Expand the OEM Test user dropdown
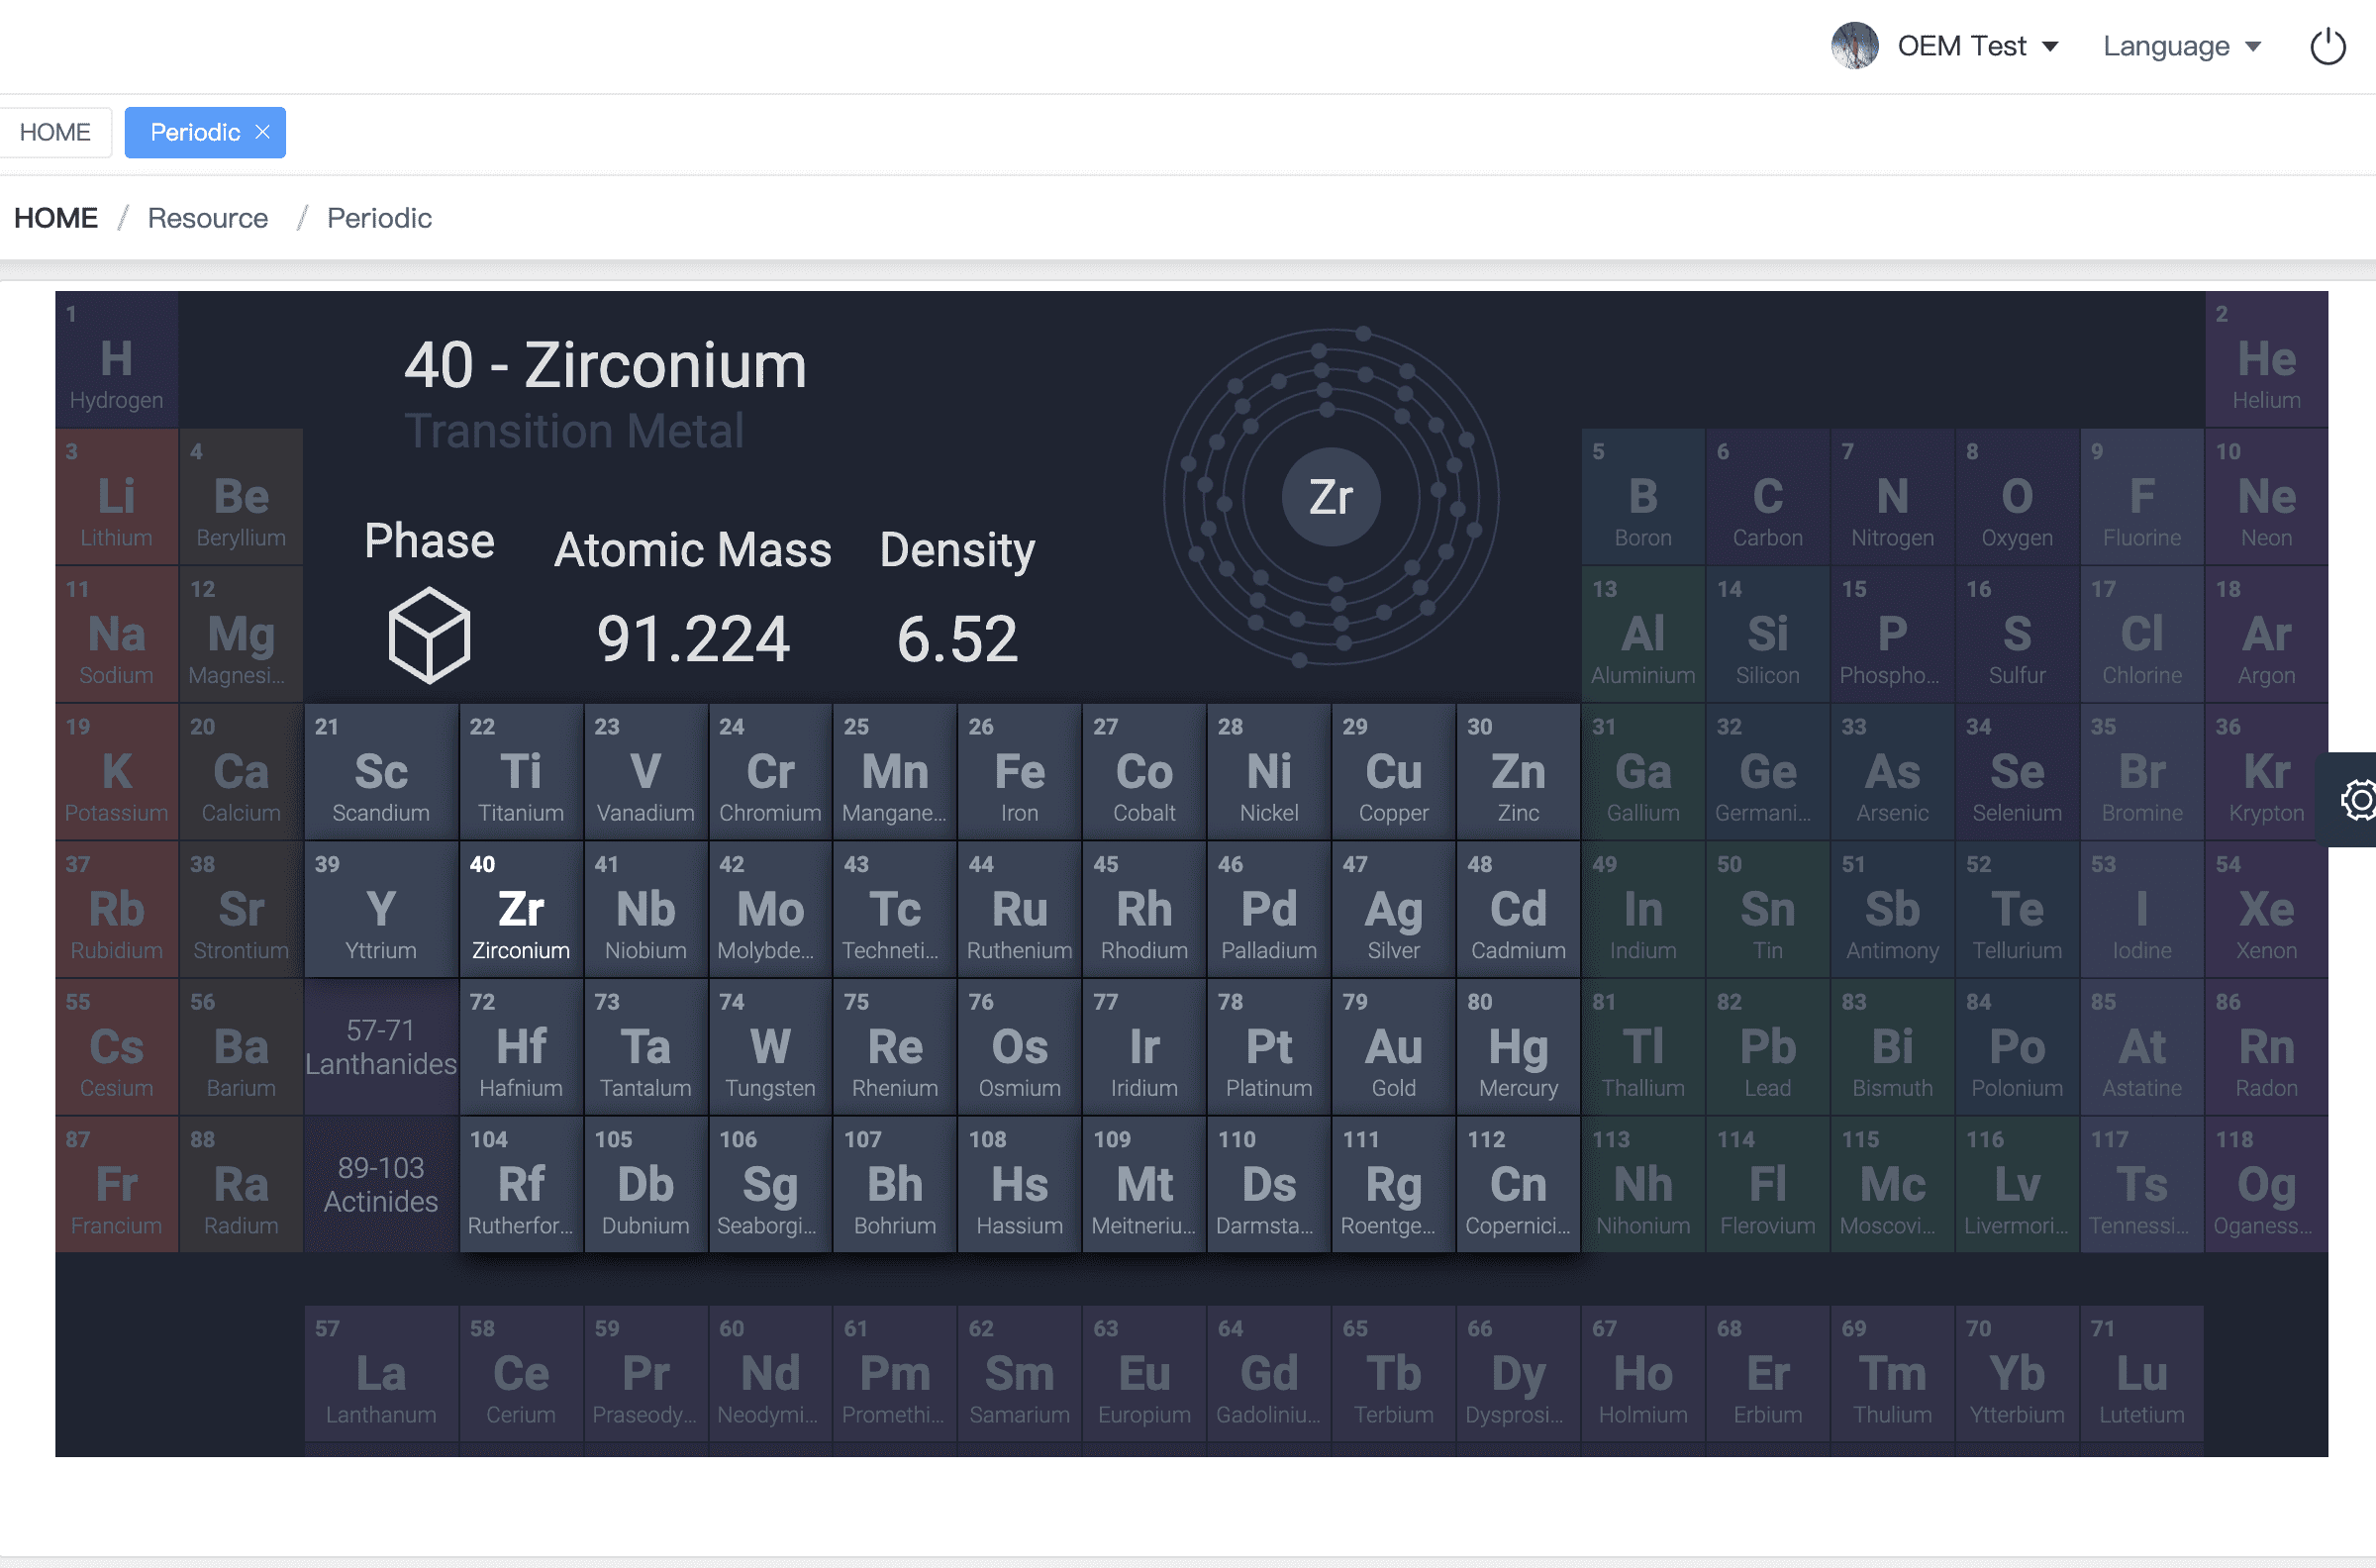The image size is (2376, 1568). (1978, 46)
